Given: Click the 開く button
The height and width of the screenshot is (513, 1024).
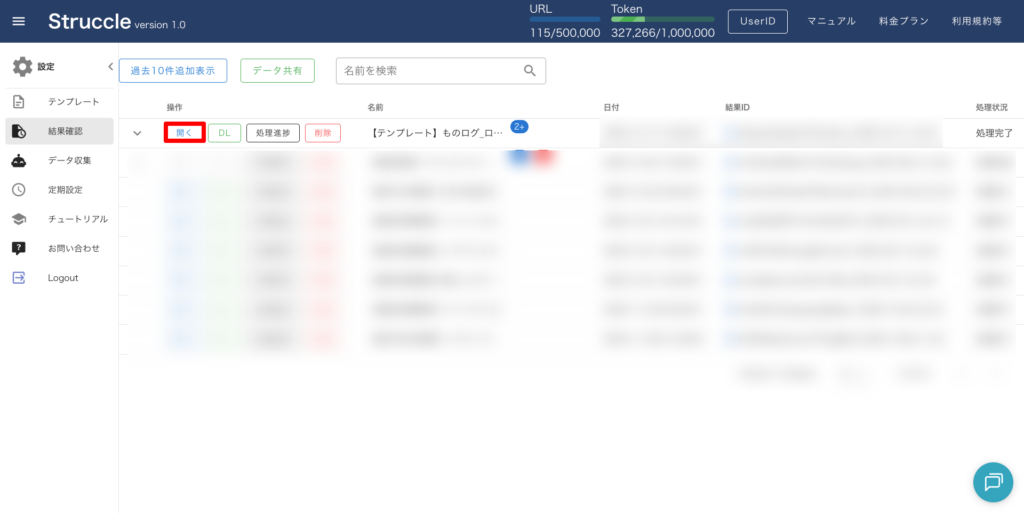Looking at the screenshot, I should click(x=185, y=133).
